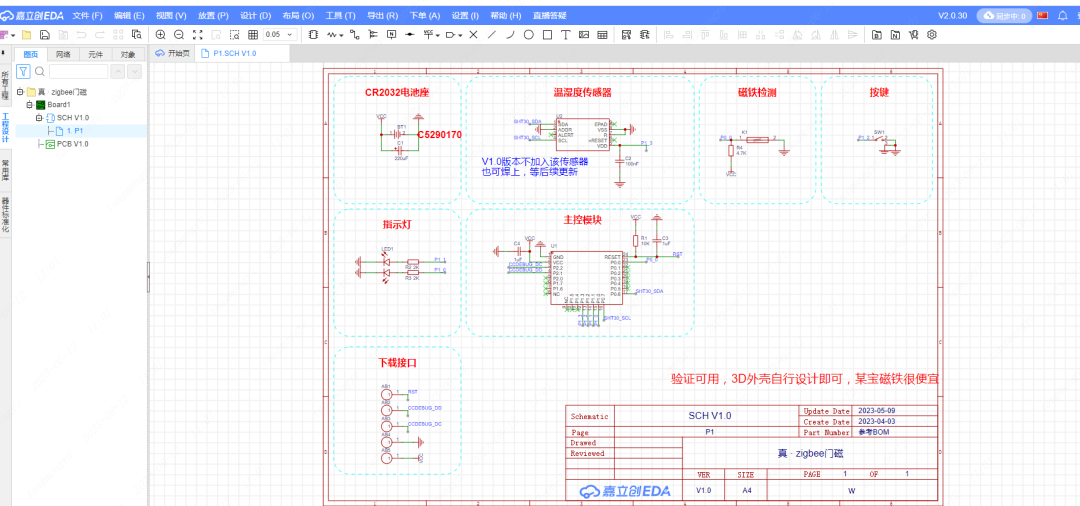
Task: Collapse the 真 · zigbee门磁 project node
Action: click(21, 92)
